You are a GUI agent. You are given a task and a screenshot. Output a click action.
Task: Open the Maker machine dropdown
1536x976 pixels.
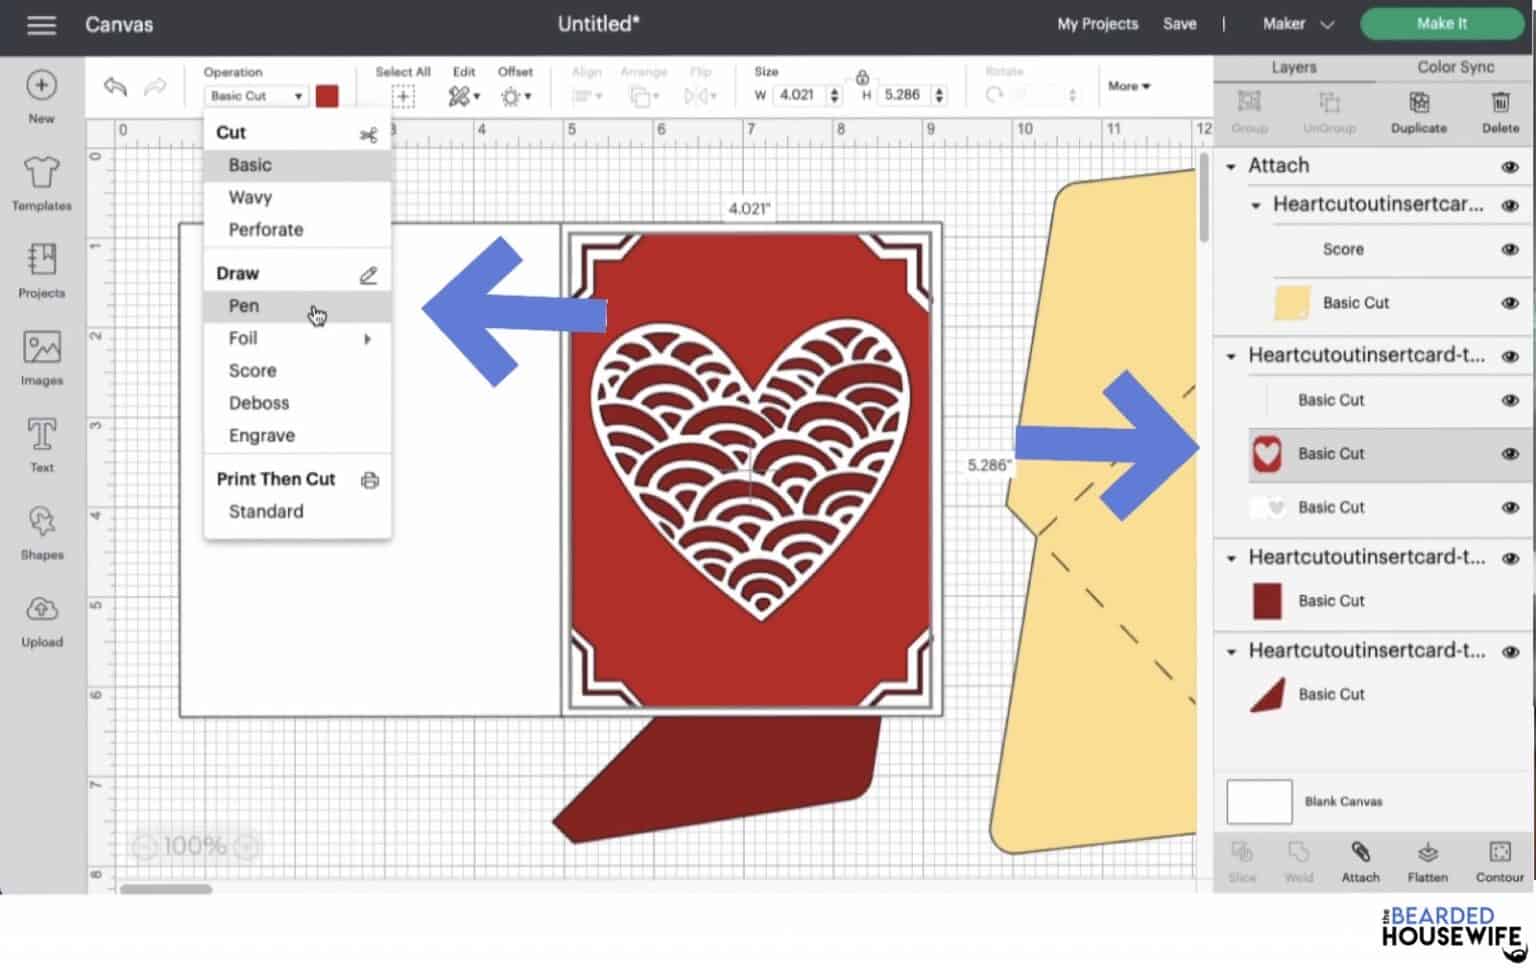pos(1297,23)
